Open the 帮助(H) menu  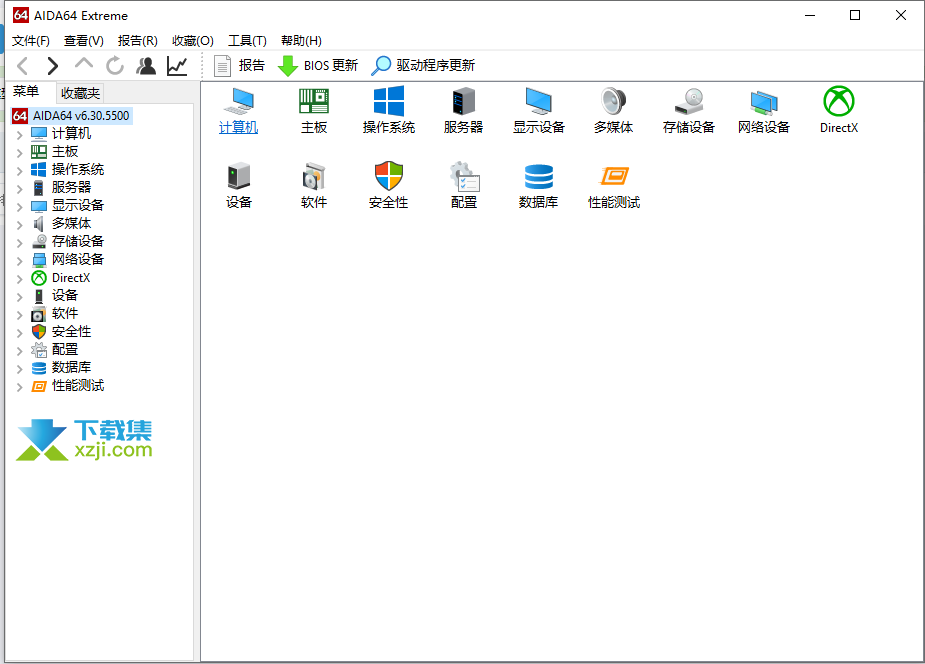click(x=301, y=41)
